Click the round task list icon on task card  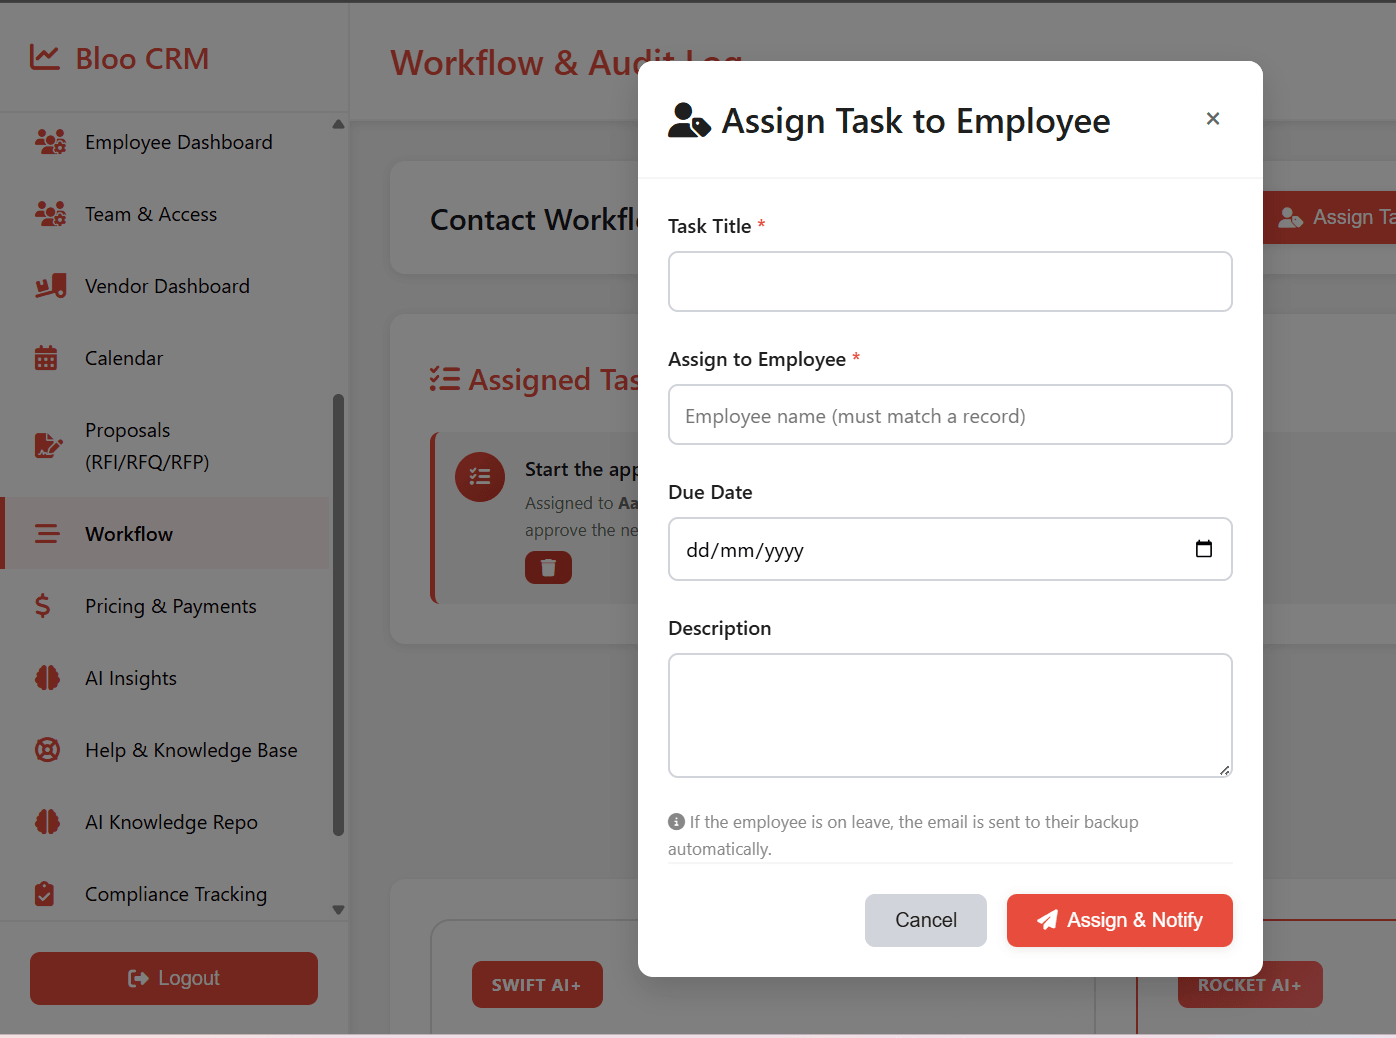click(480, 477)
